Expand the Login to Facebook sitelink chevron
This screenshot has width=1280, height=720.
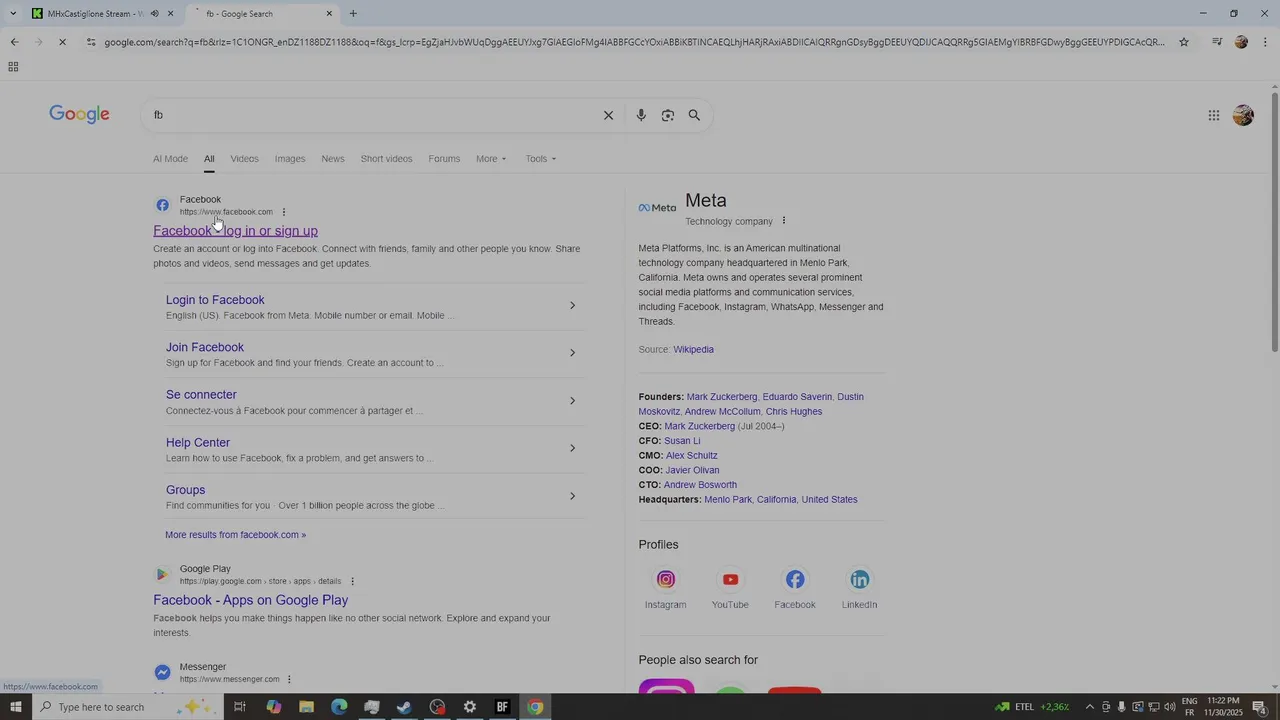click(x=572, y=306)
